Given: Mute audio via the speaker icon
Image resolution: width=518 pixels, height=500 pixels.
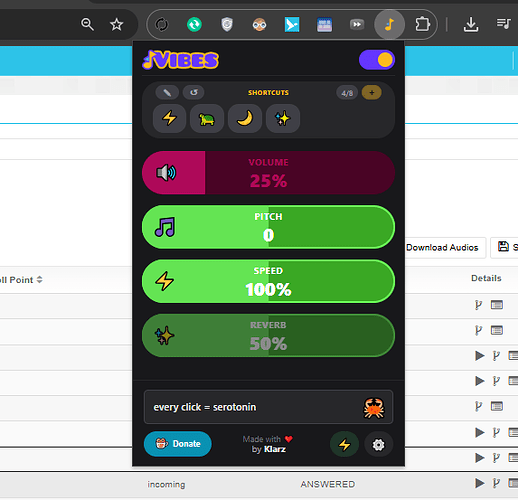Looking at the screenshot, I should pyautogui.click(x=166, y=173).
